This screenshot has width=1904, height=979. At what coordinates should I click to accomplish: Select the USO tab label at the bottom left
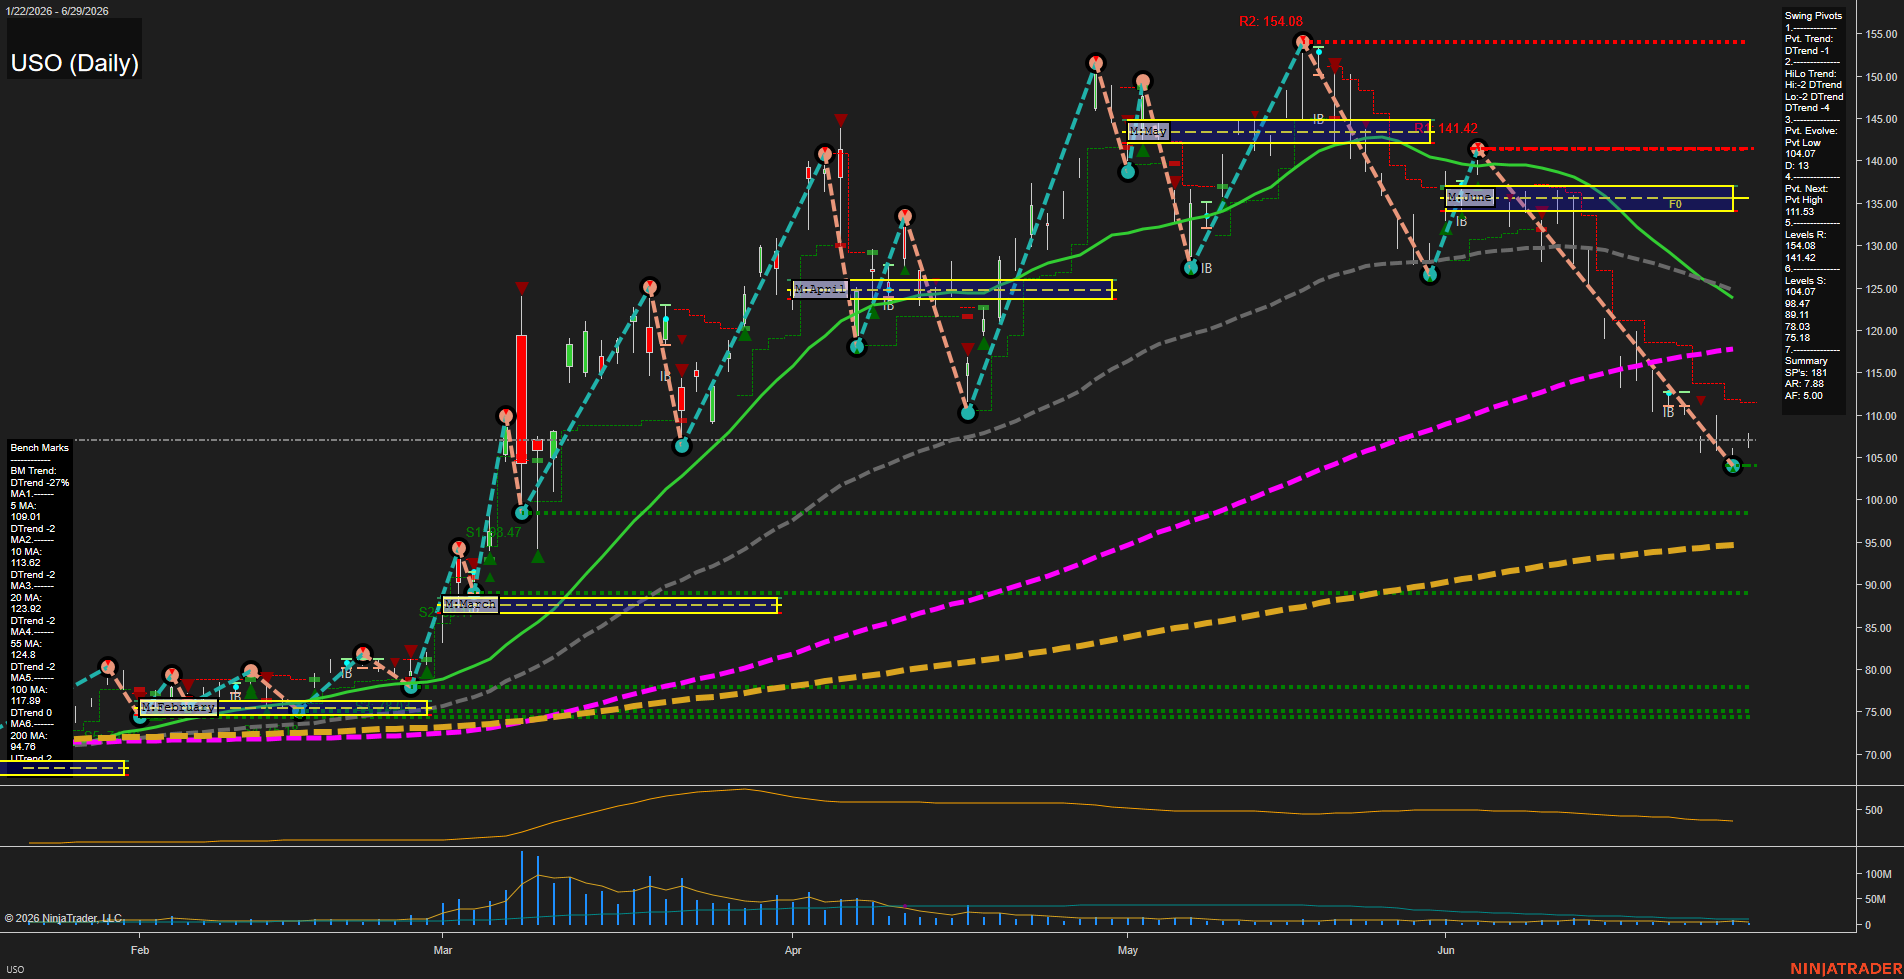coord(15,969)
